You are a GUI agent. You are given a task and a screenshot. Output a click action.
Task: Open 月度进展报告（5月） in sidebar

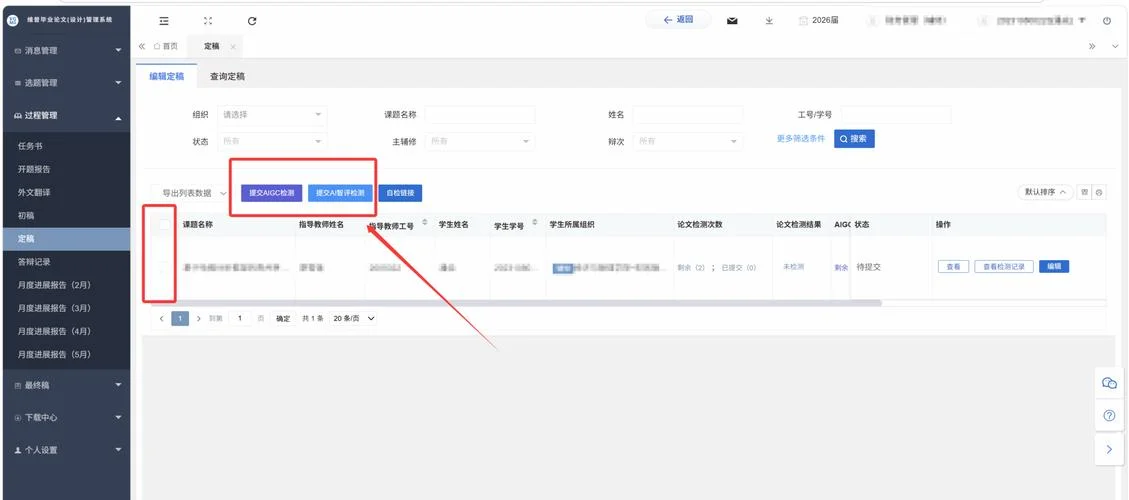click(x=66, y=354)
